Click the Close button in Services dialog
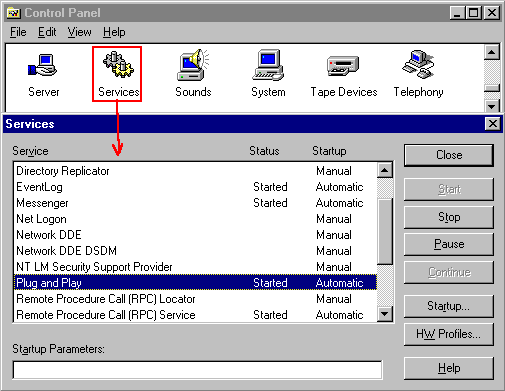Image resolution: width=505 pixels, height=391 pixels. click(449, 155)
